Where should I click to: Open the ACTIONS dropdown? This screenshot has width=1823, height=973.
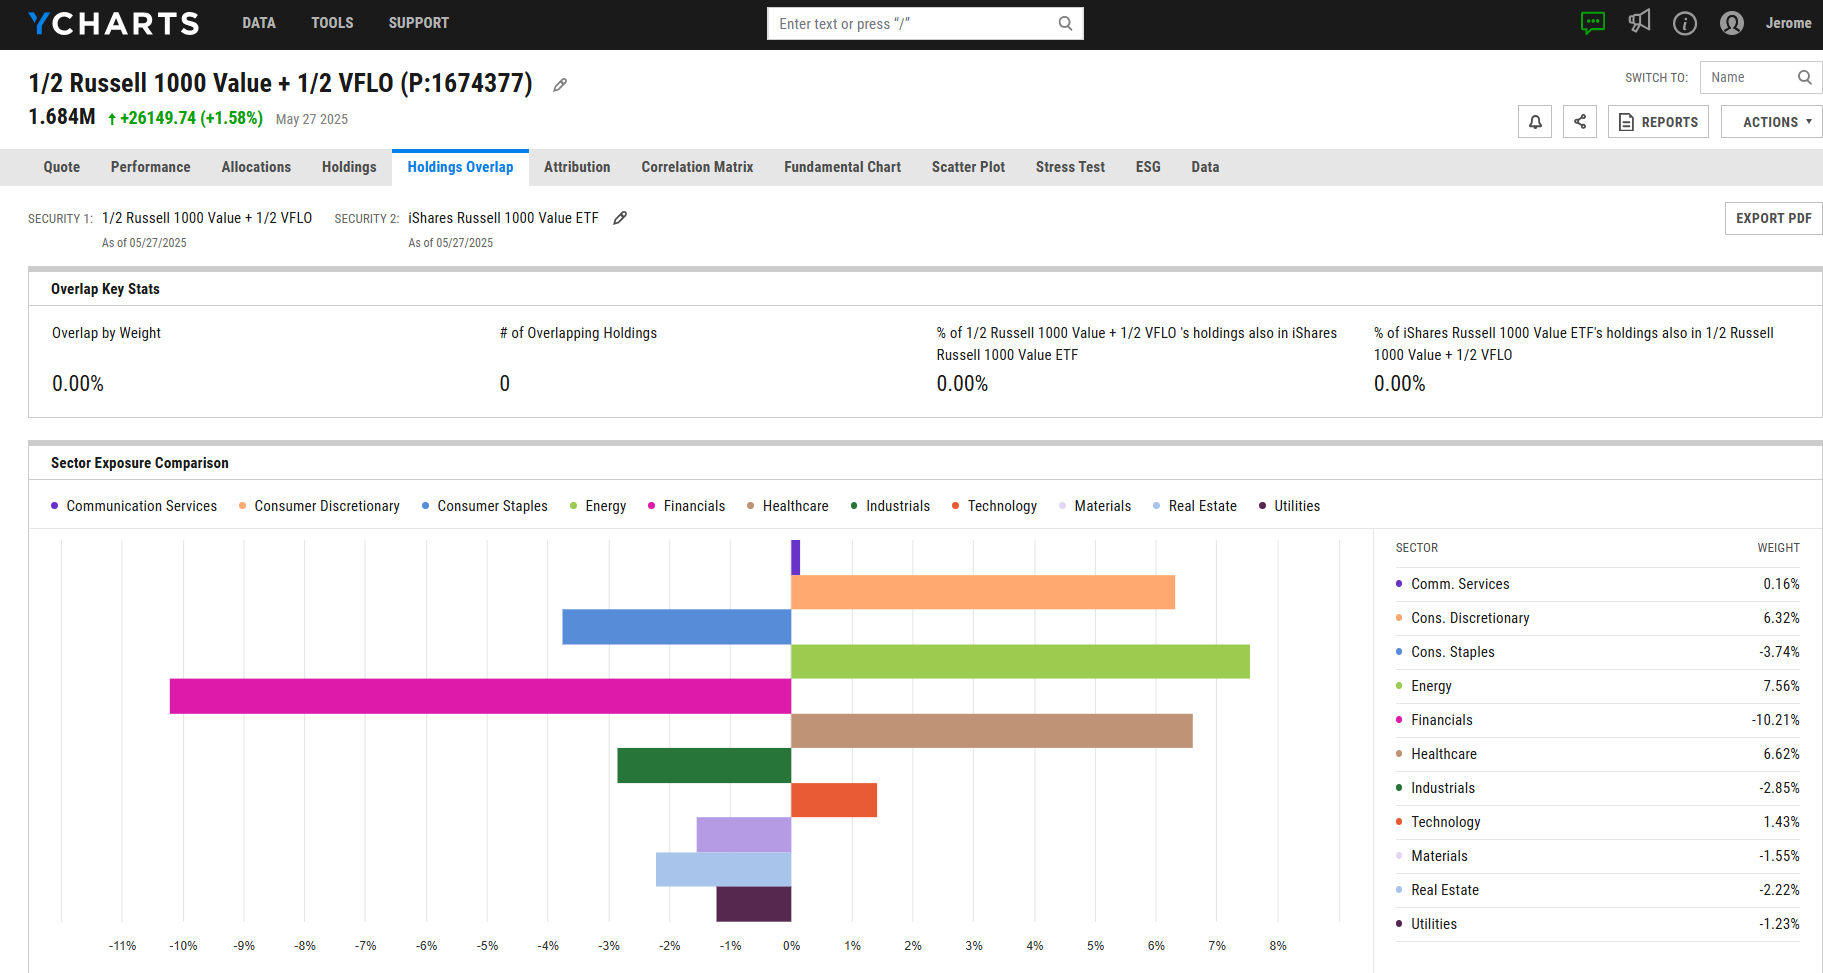(x=1771, y=121)
